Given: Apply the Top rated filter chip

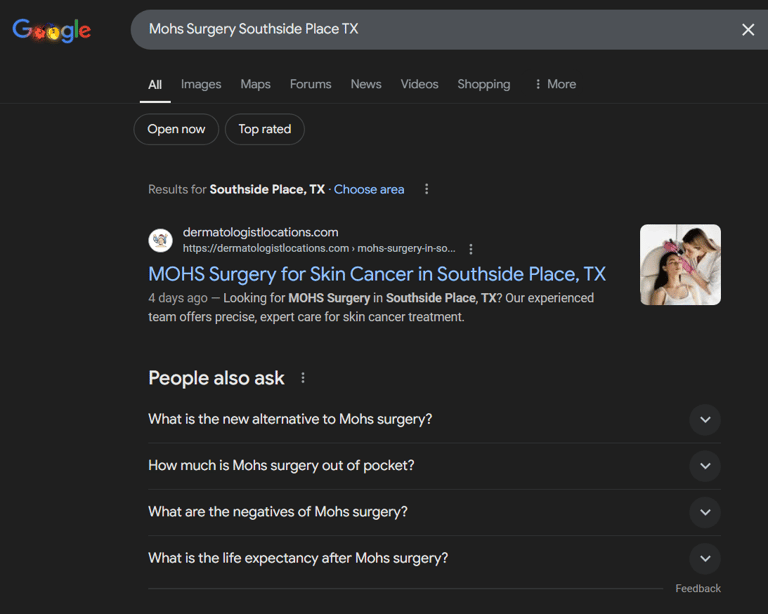Looking at the screenshot, I should [264, 129].
